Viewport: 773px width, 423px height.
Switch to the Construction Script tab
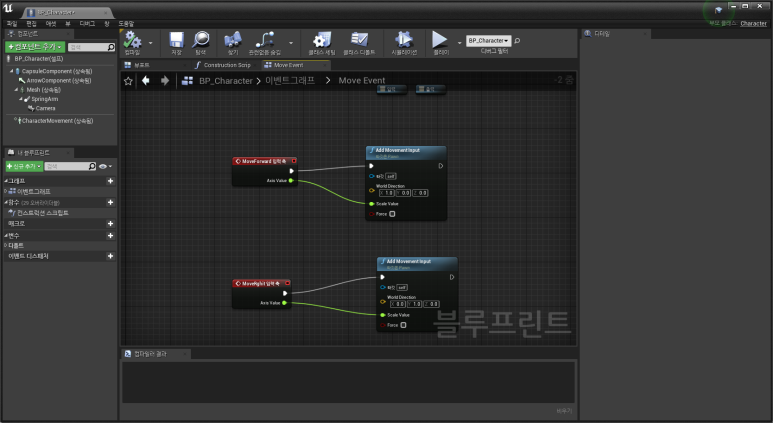pos(225,65)
